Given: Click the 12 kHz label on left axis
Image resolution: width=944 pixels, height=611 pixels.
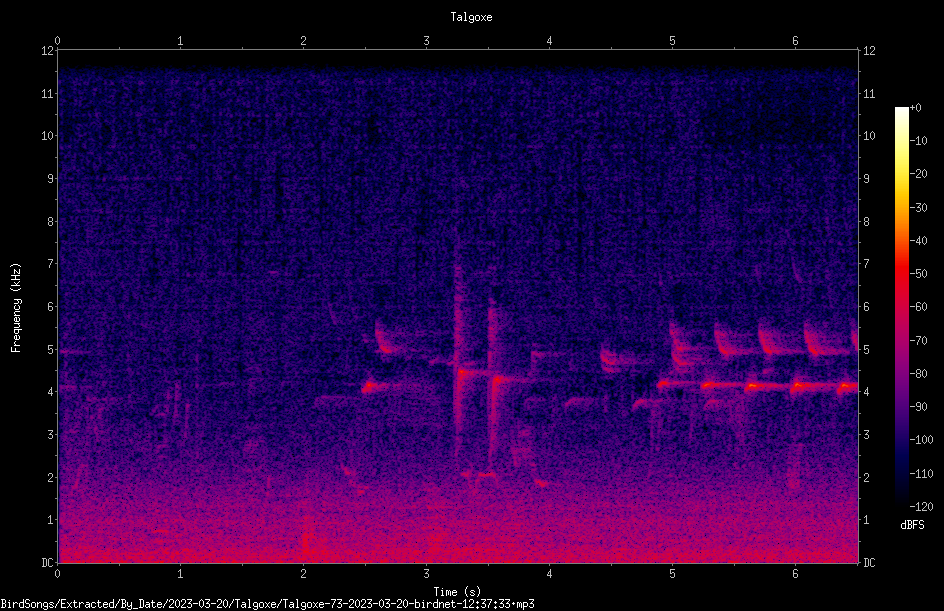Looking at the screenshot, I should 48,51.
